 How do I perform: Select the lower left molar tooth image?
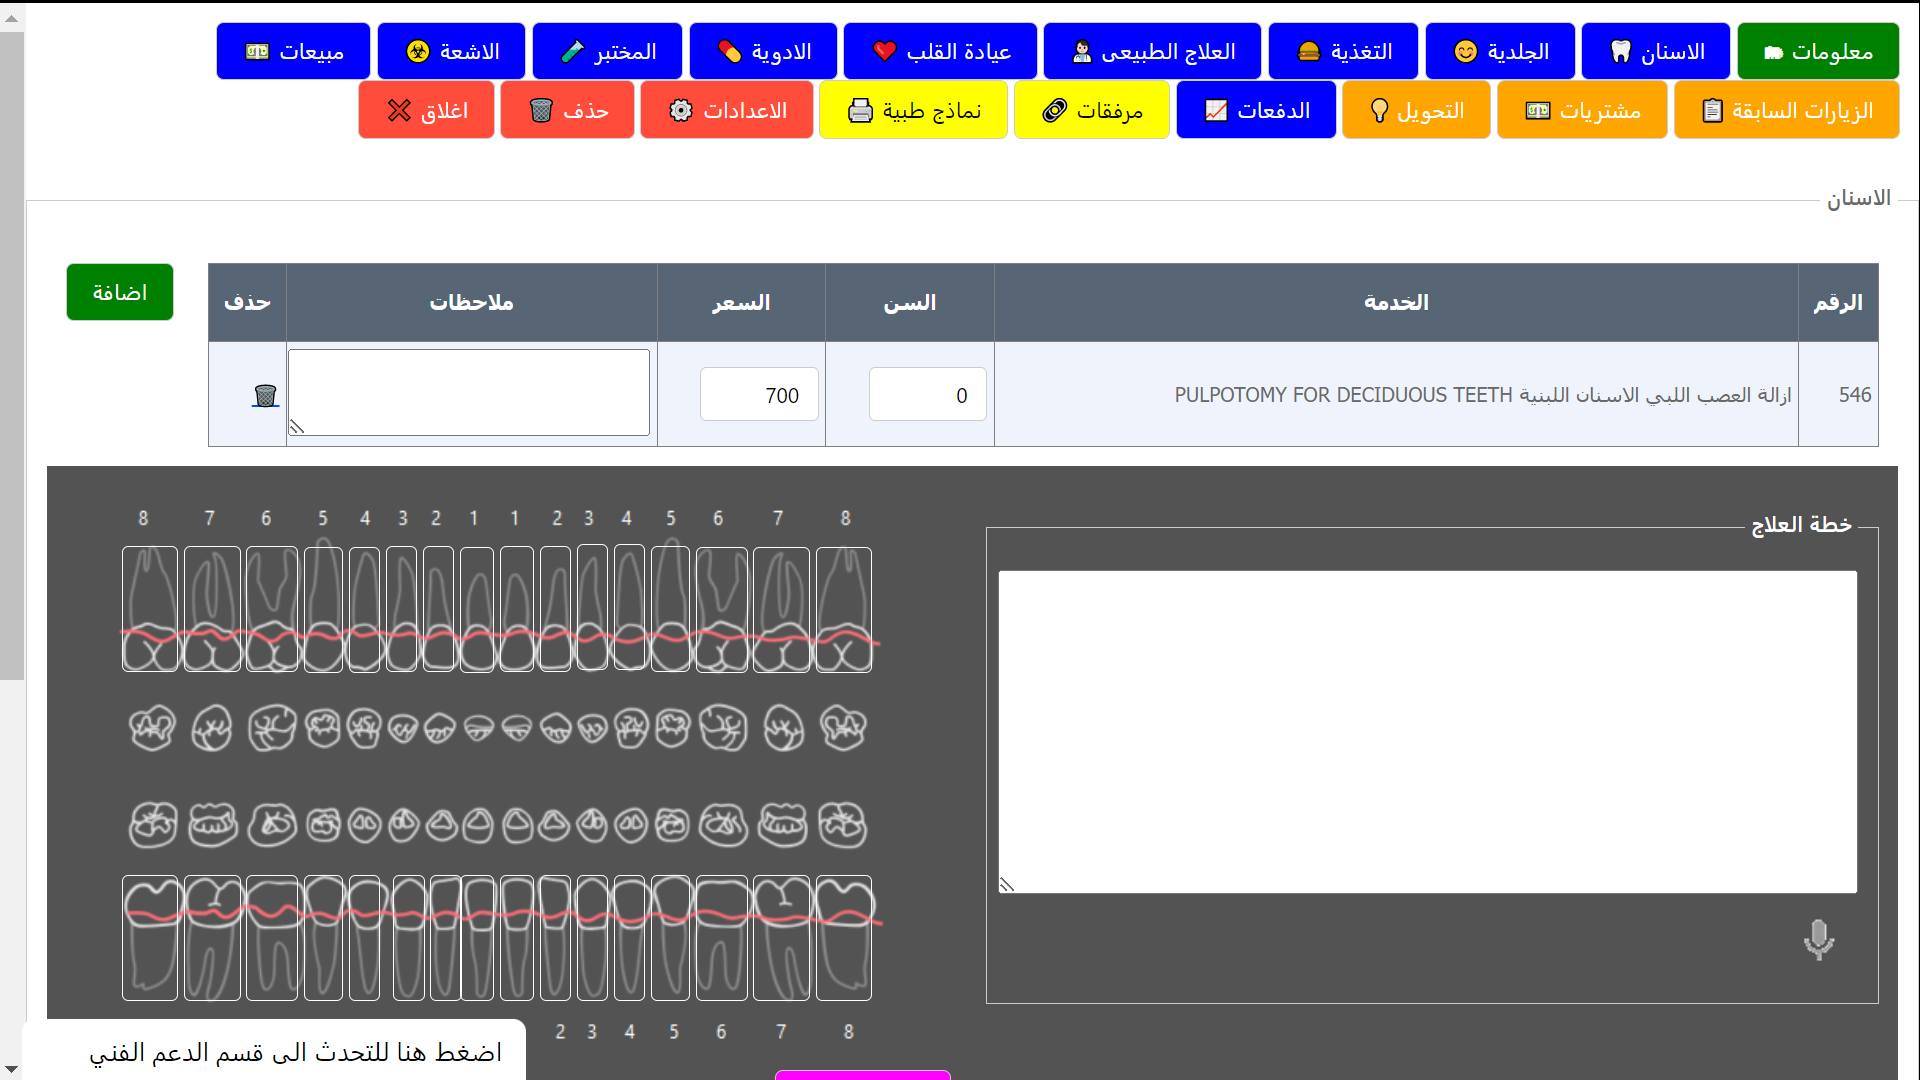[150, 938]
